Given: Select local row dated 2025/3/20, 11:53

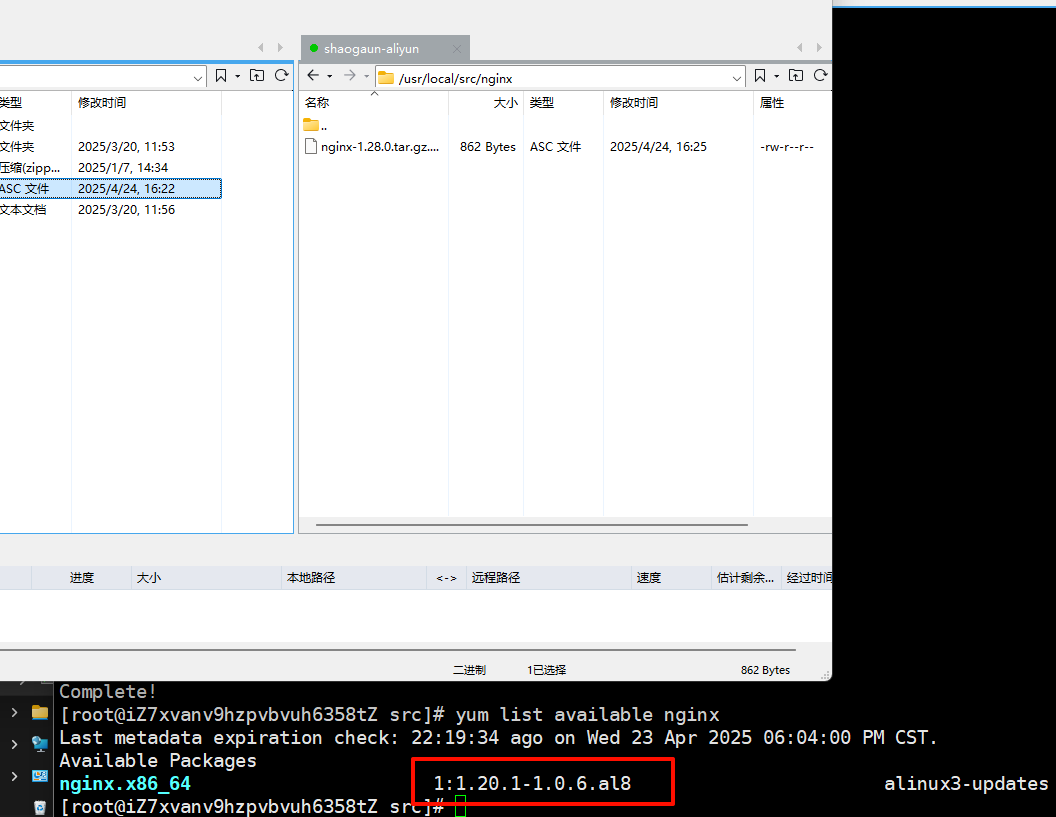Looking at the screenshot, I should point(110,147).
